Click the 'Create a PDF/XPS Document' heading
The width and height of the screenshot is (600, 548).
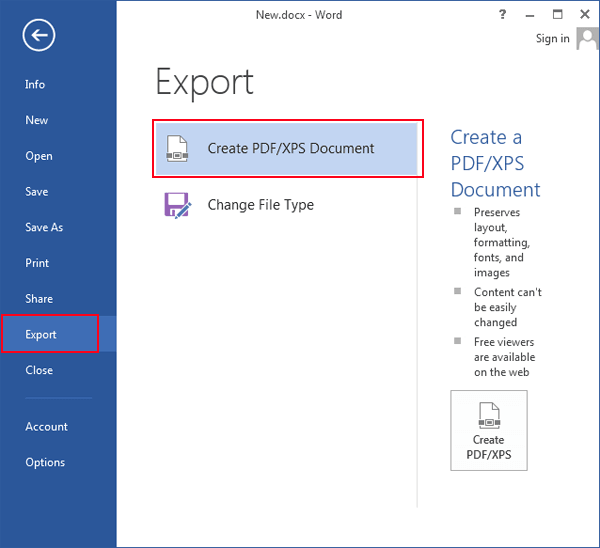click(495, 163)
